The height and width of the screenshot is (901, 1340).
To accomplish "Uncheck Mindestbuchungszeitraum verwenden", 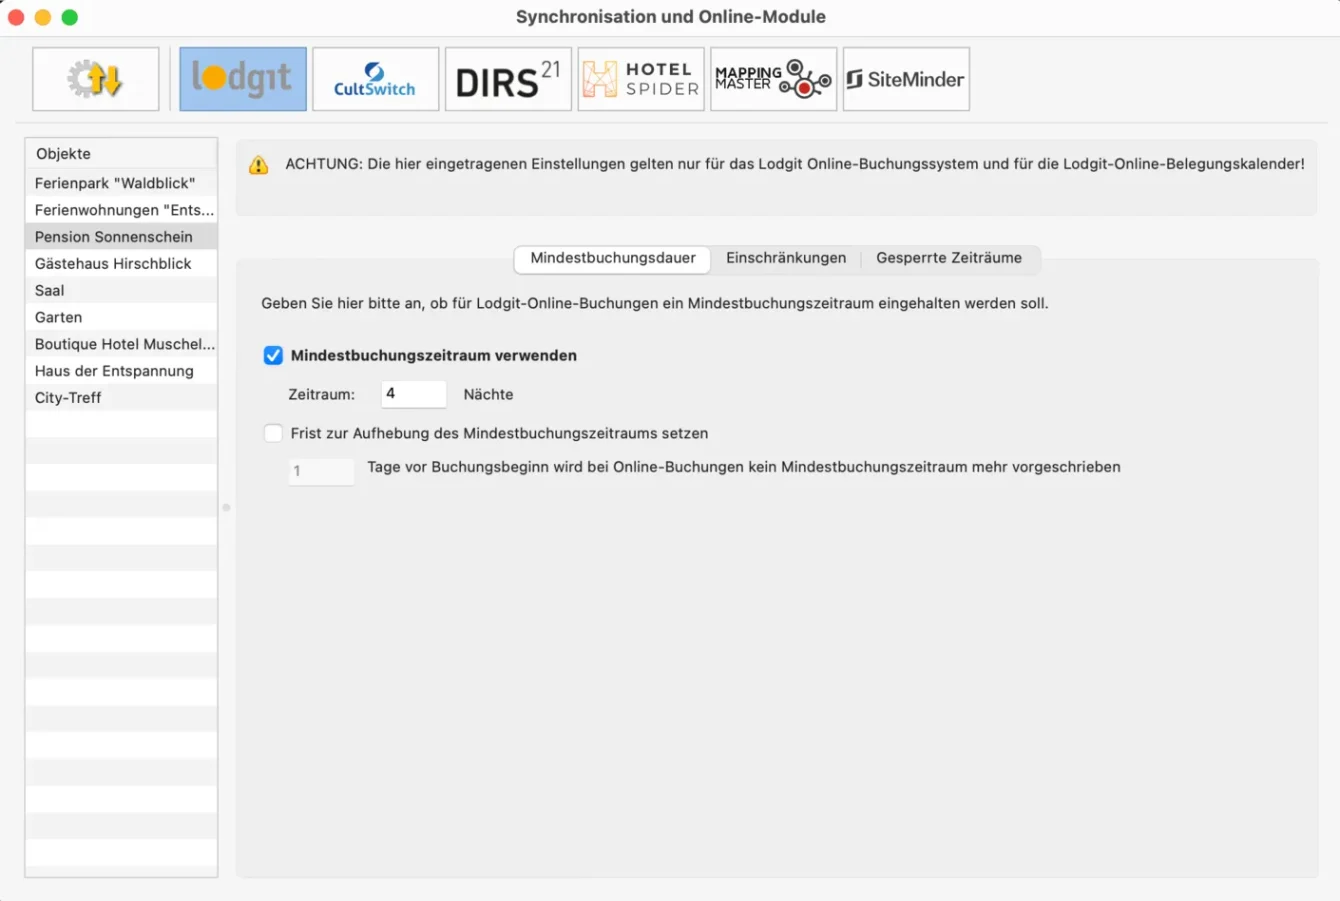I will 273,355.
